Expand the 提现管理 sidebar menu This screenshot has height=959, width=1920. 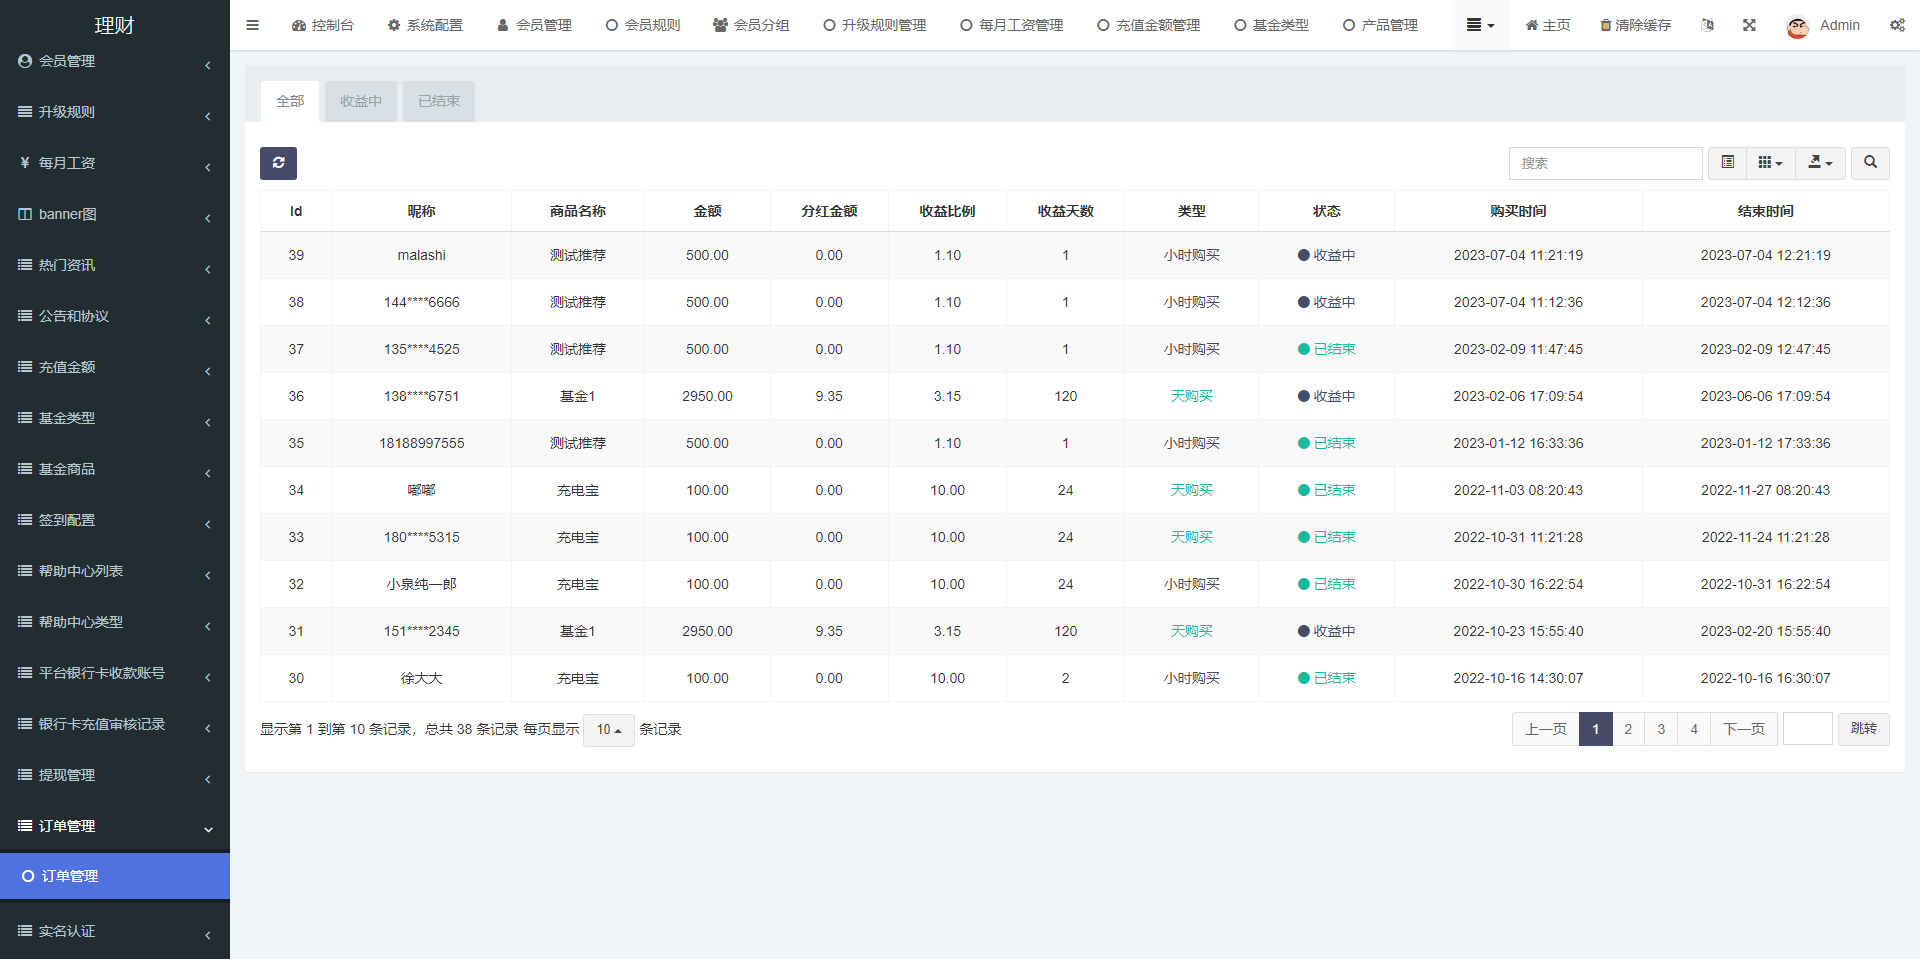114,775
